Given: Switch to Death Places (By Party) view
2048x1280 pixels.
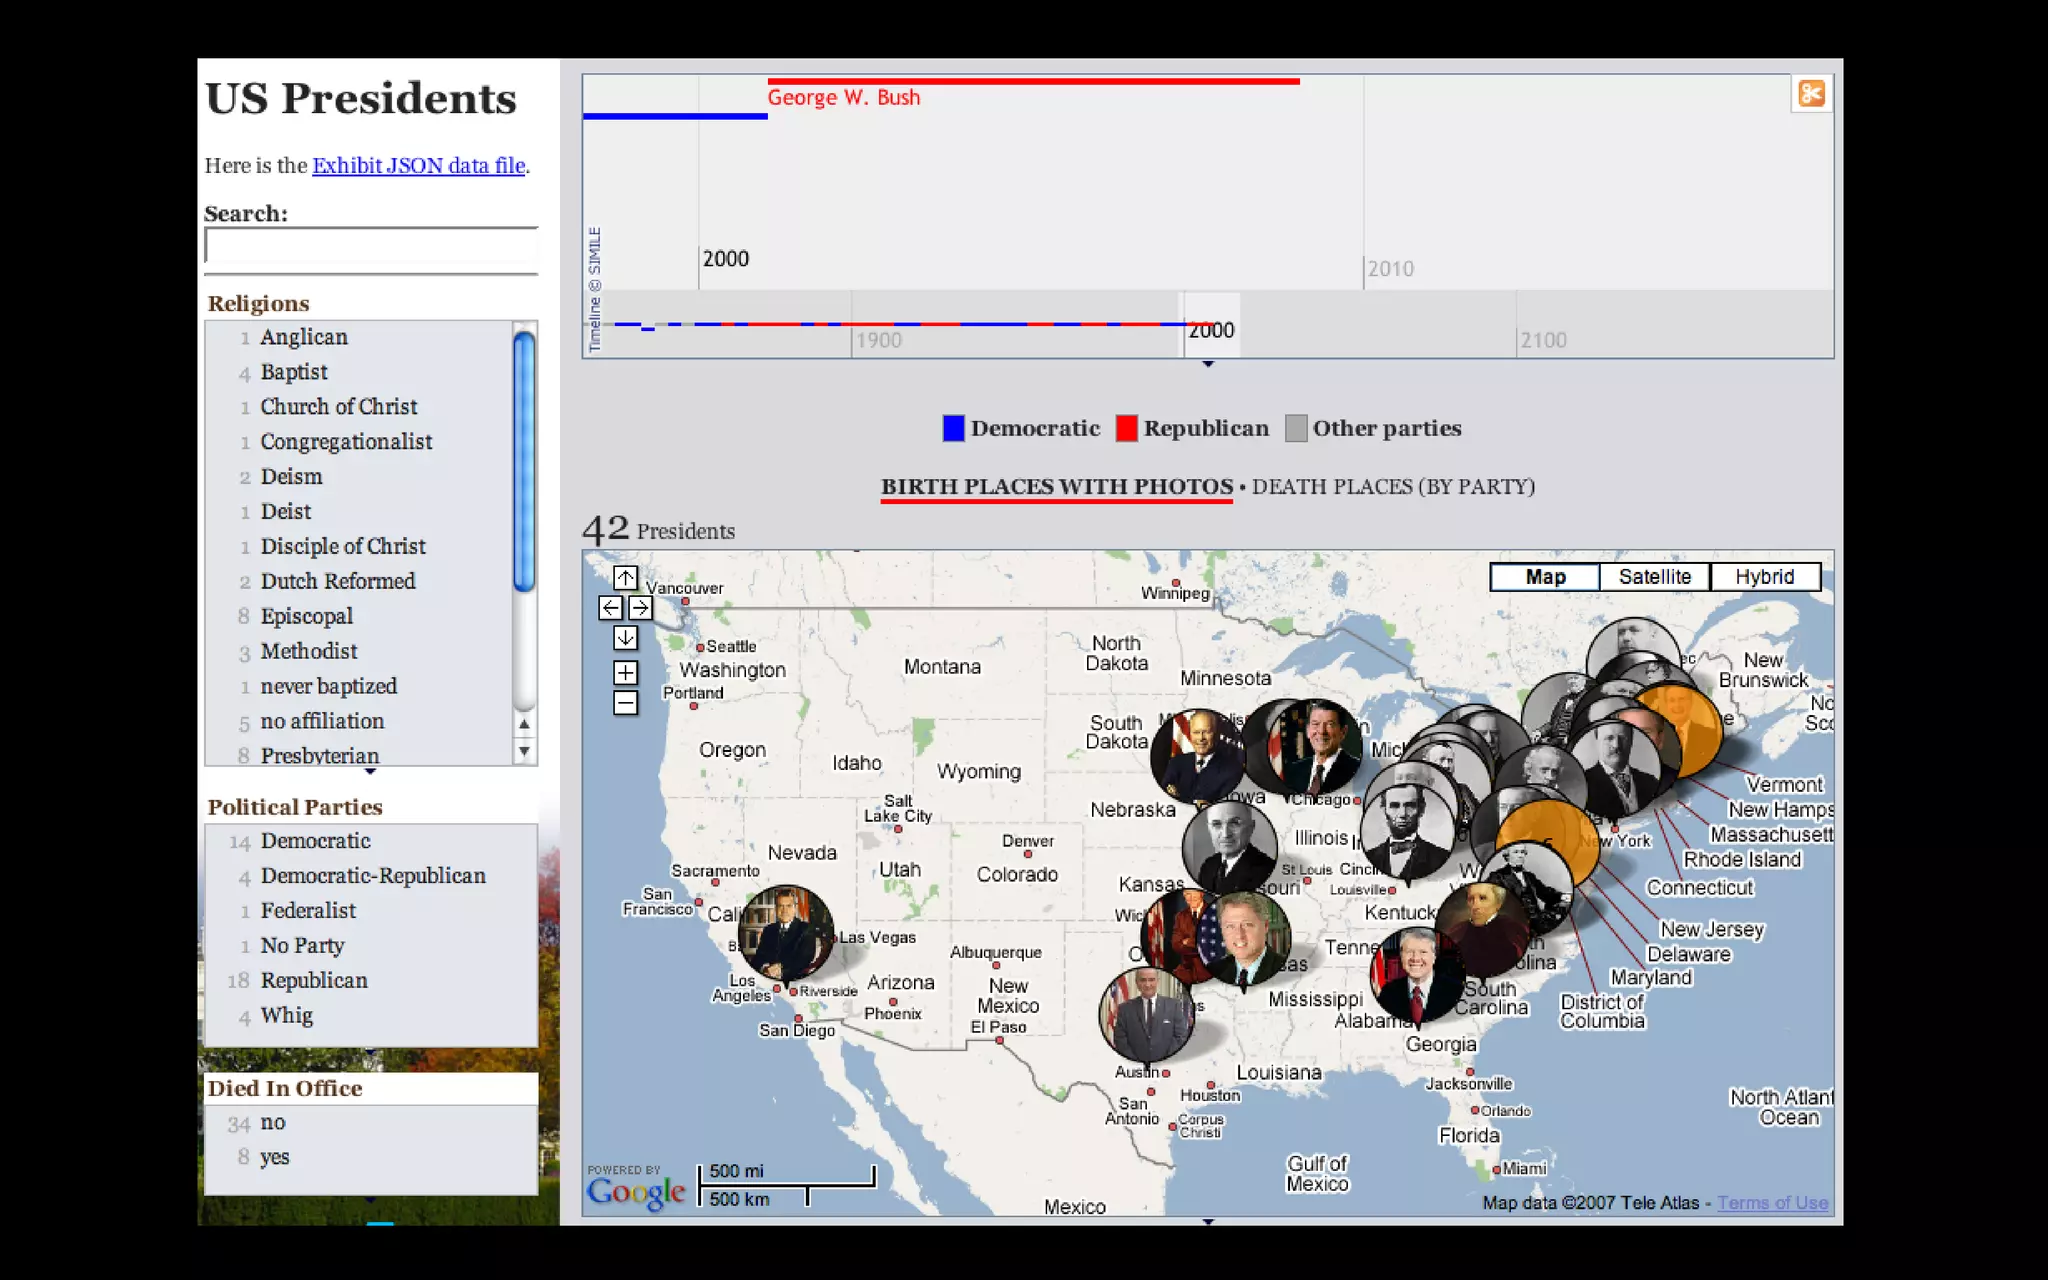Looking at the screenshot, I should pyautogui.click(x=1392, y=487).
